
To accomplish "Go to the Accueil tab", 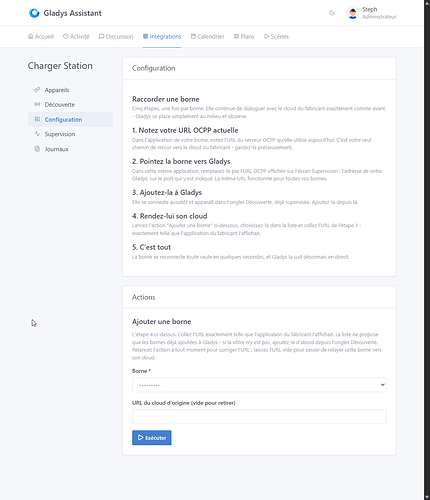I will 41,36.
